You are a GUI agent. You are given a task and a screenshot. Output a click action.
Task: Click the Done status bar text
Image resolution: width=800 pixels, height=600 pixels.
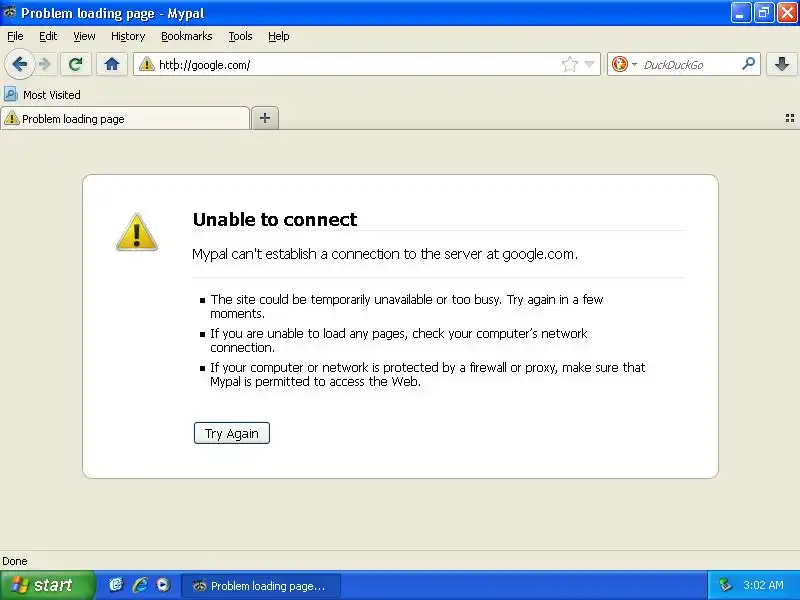click(15, 561)
